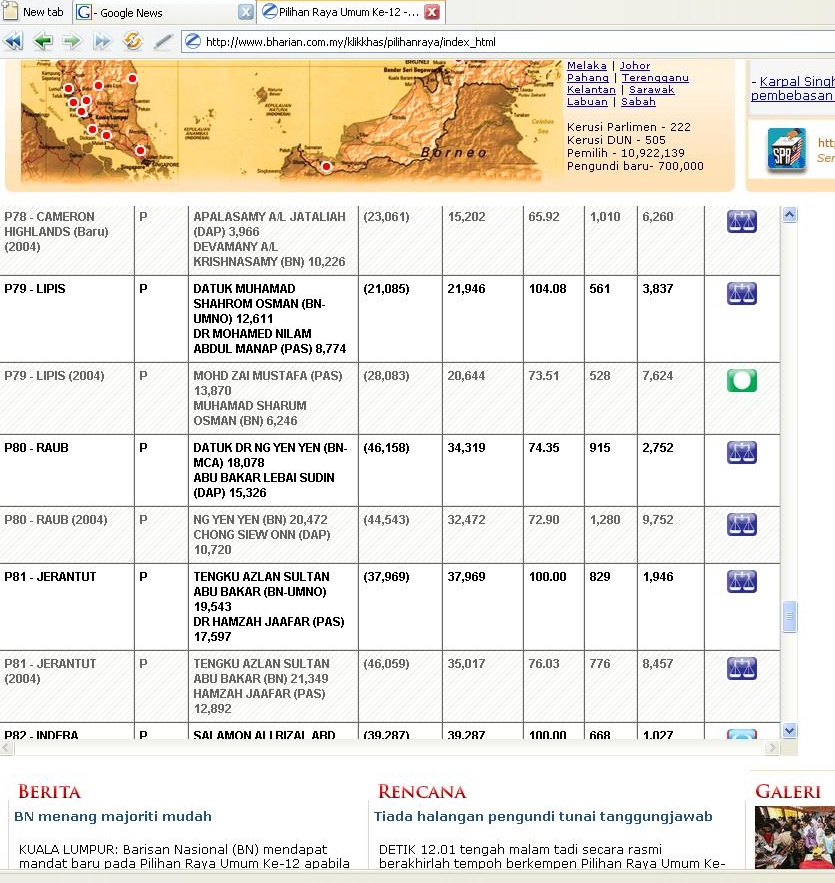Go forward with the right arrow icon
This screenshot has height=883, width=835.
[72, 41]
